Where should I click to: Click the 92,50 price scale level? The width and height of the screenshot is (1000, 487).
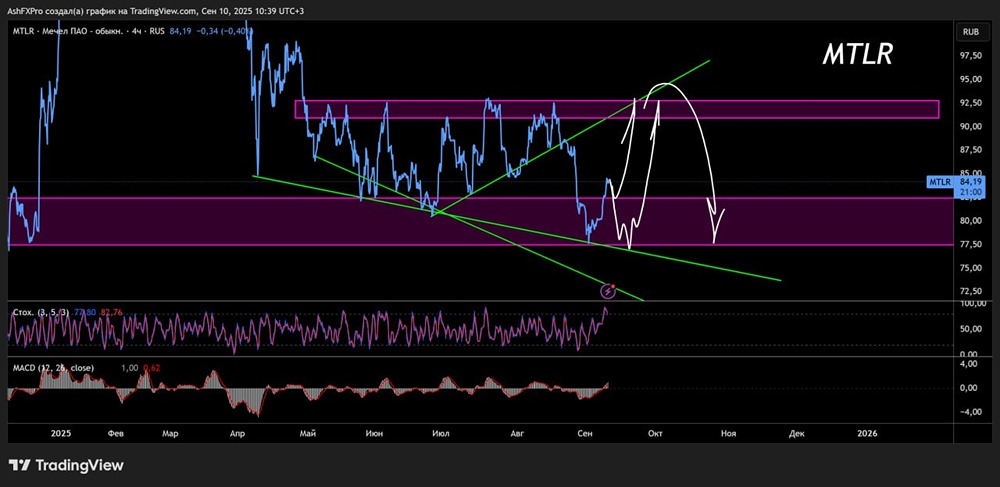coord(971,103)
